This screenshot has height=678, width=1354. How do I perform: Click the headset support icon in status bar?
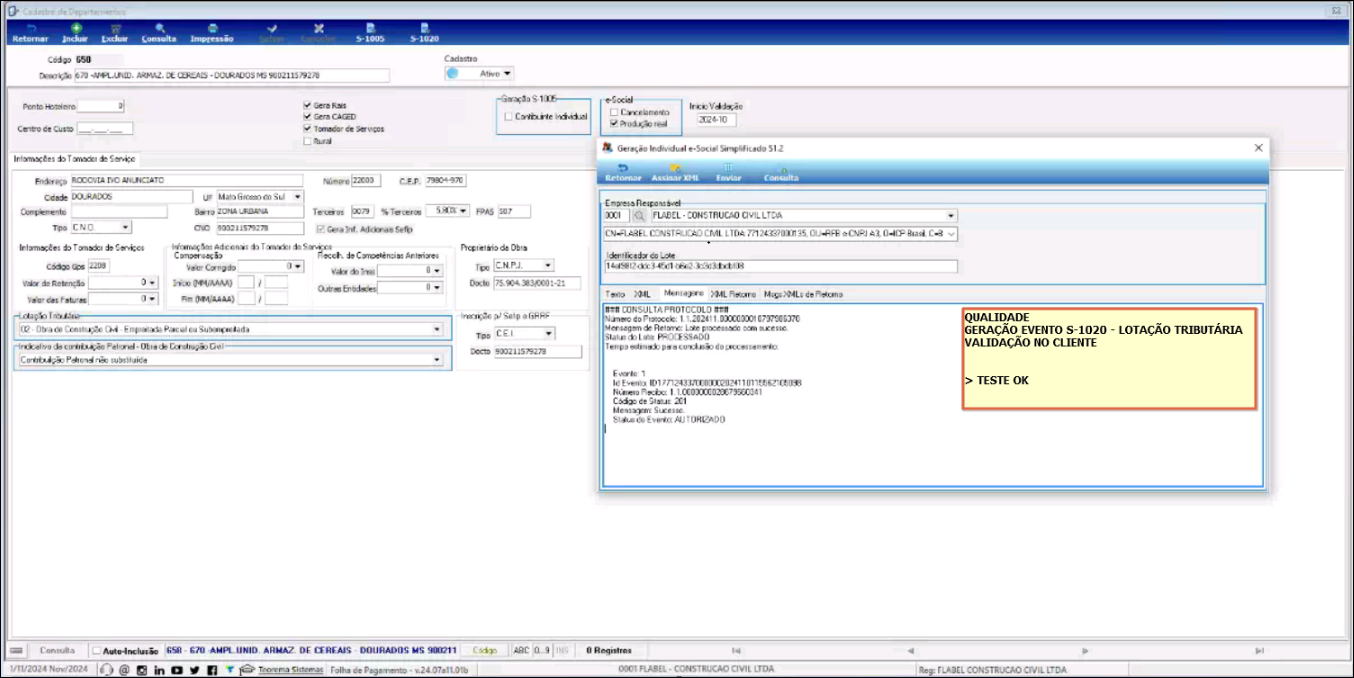(107, 670)
